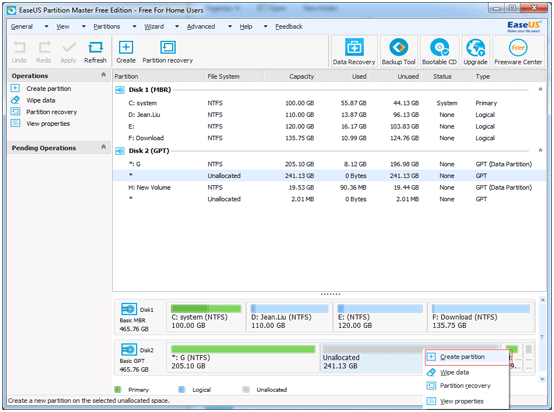Viewport: 554px width, 412px height.
Task: Click the panel splitter dots handle
Action: 330,294
